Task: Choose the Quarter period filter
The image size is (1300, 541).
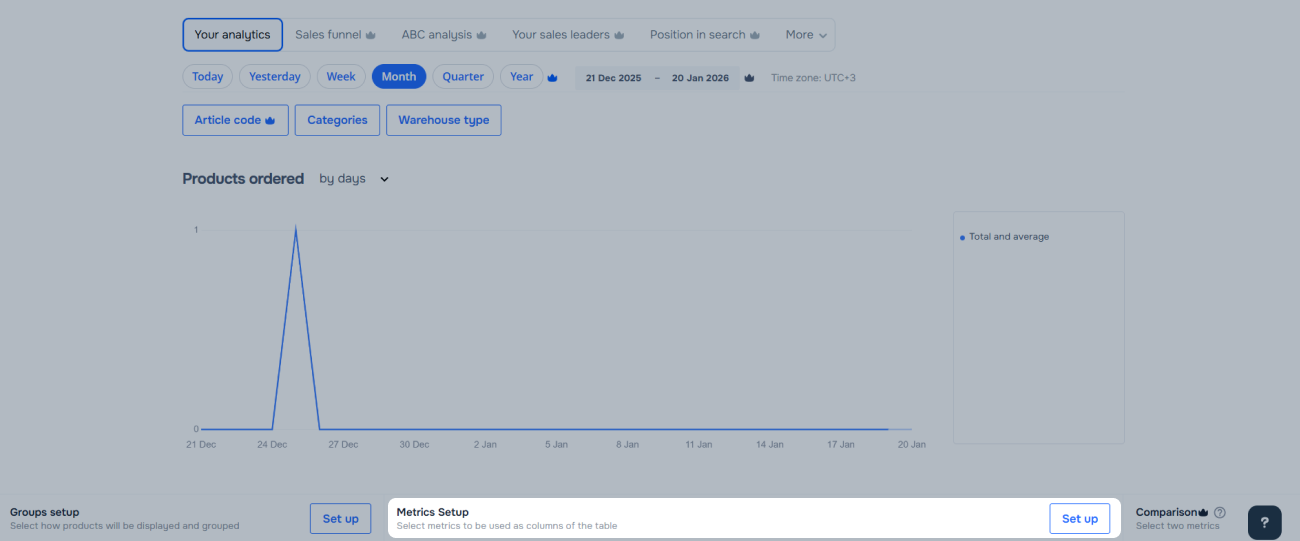Action: [x=463, y=77]
